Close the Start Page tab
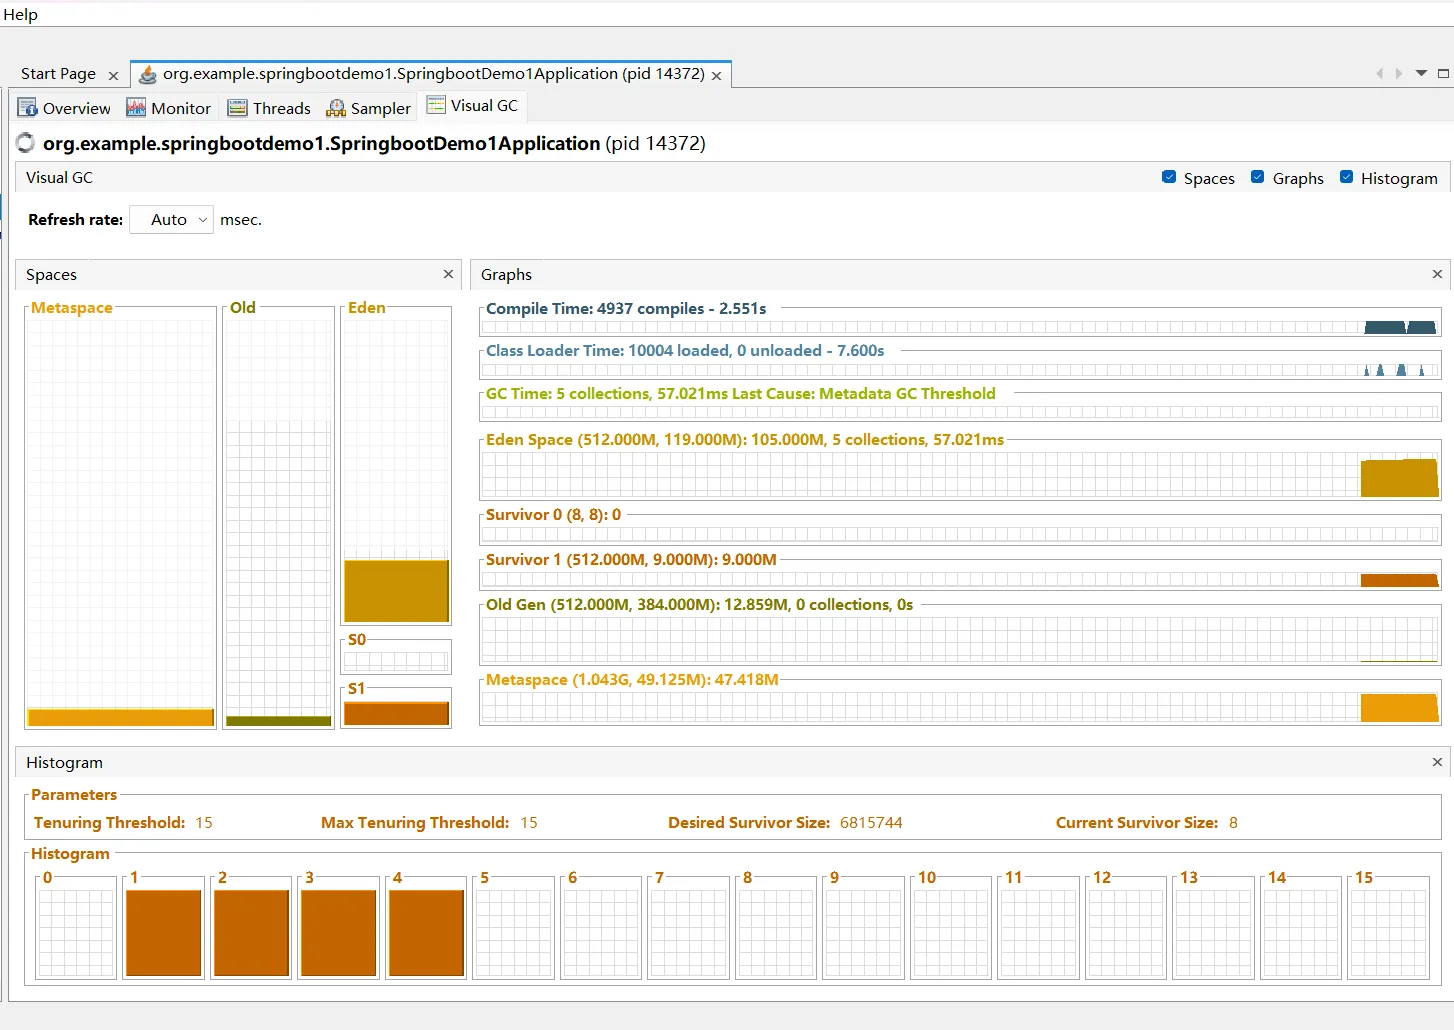Image resolution: width=1454 pixels, height=1030 pixels. (x=113, y=76)
